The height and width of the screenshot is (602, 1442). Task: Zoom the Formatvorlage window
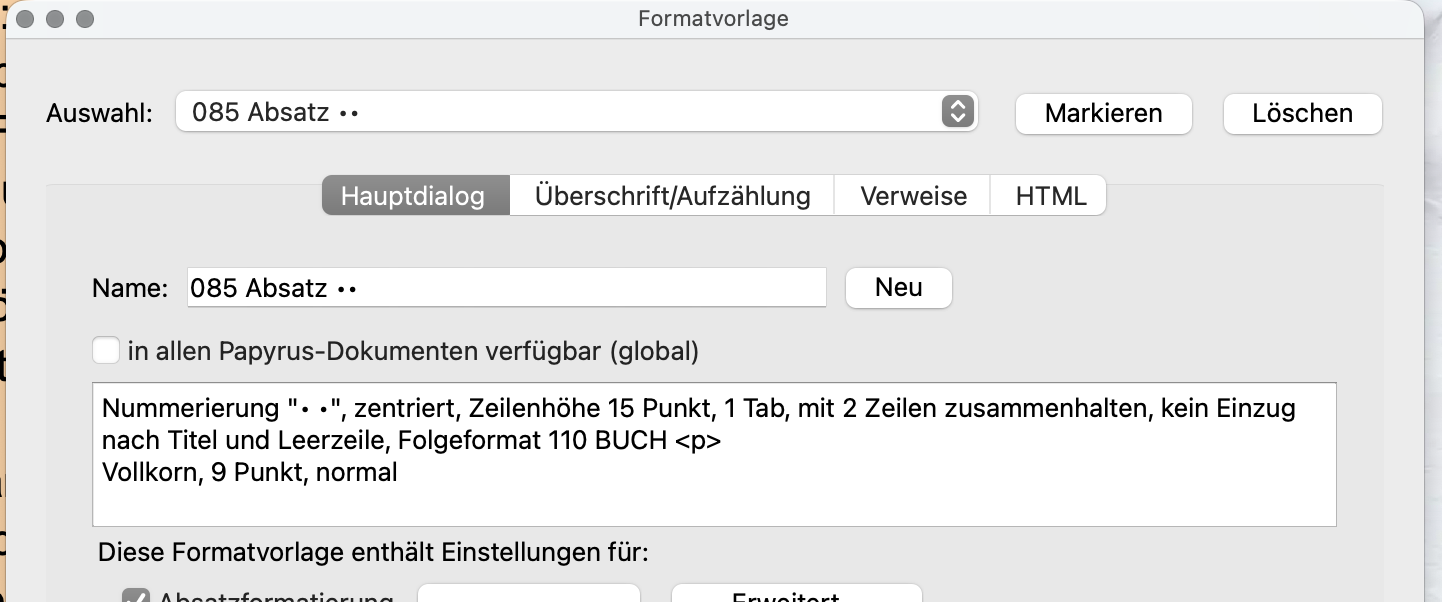coord(85,19)
